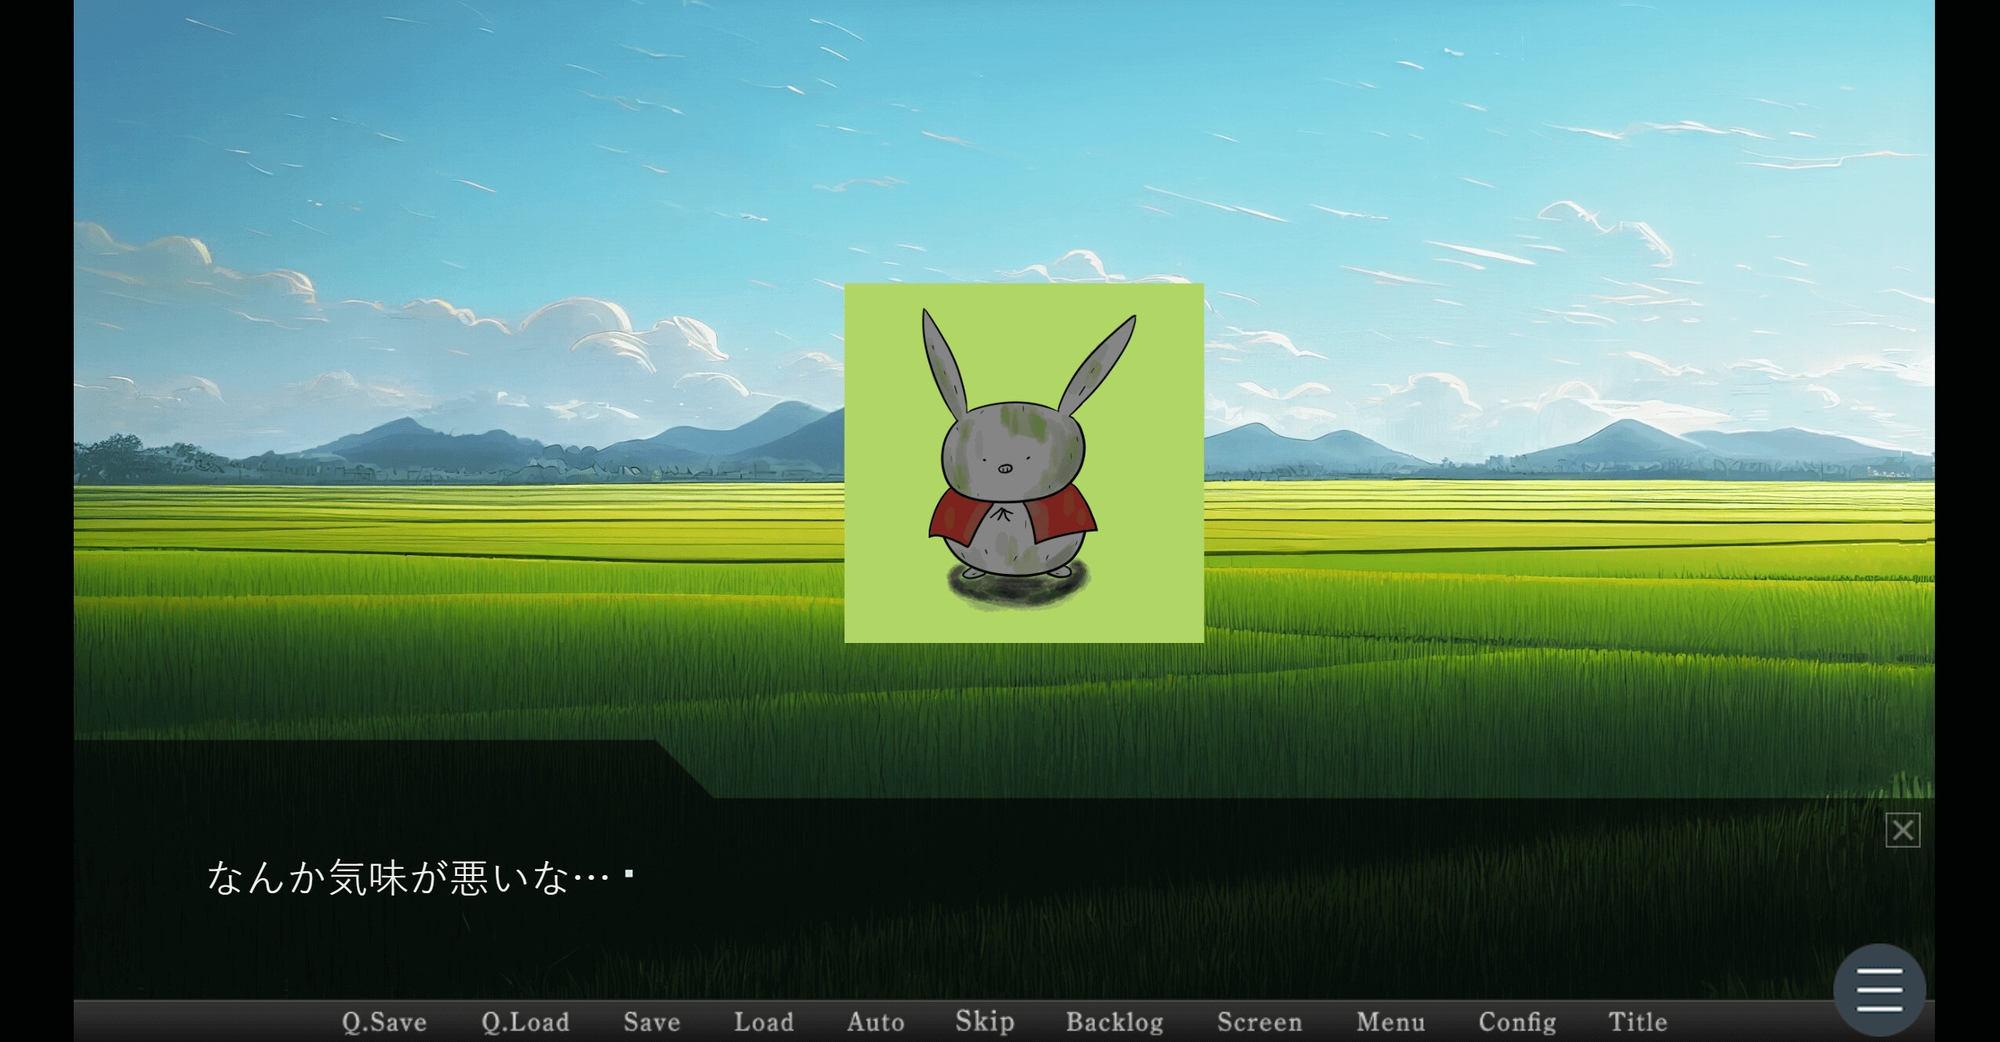Select Q.Load to quick load

tap(525, 1021)
